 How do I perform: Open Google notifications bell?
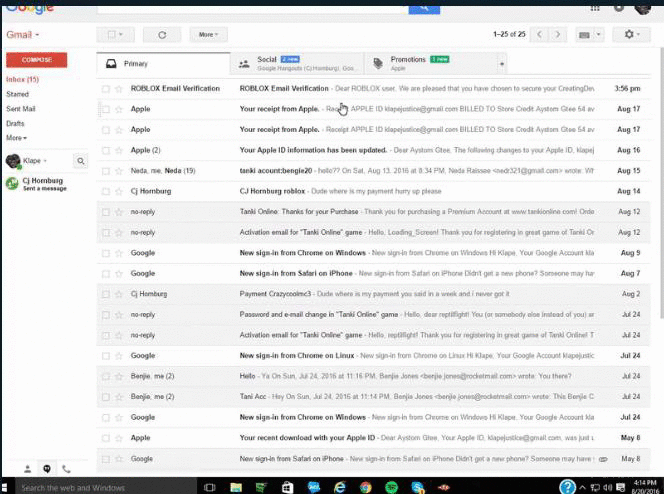click(x=619, y=8)
